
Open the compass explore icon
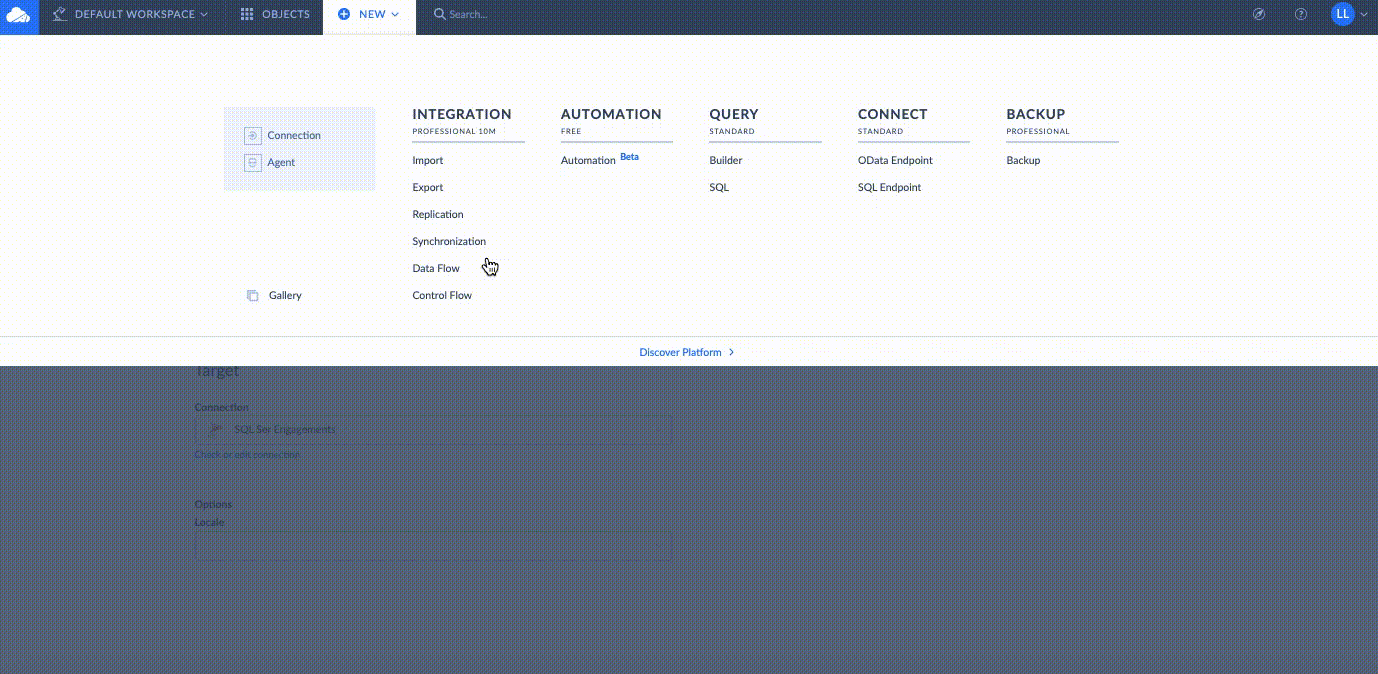point(1259,14)
